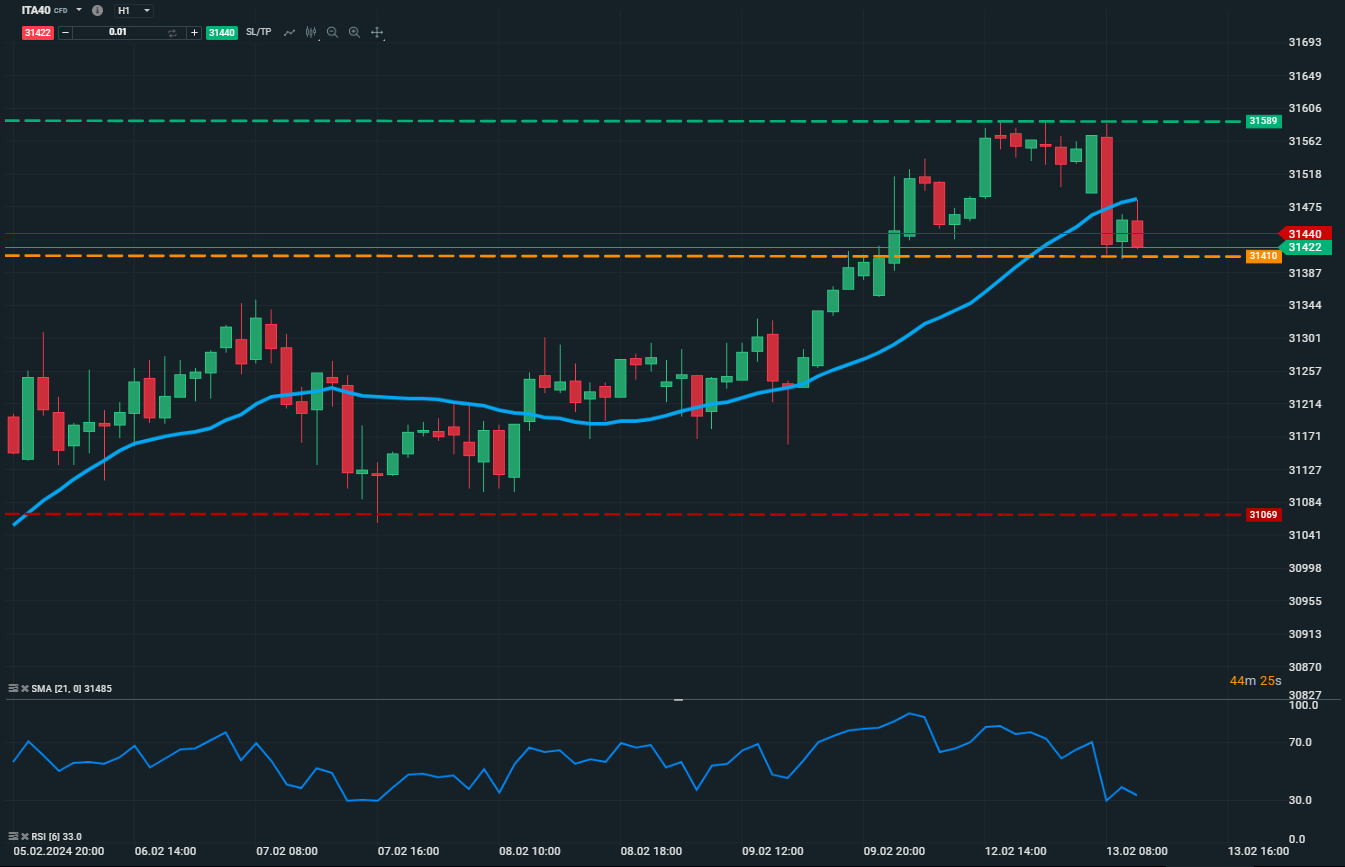Click the RSI 70.0 axis level
Screen dimensions: 1345x867
click(x=1300, y=742)
